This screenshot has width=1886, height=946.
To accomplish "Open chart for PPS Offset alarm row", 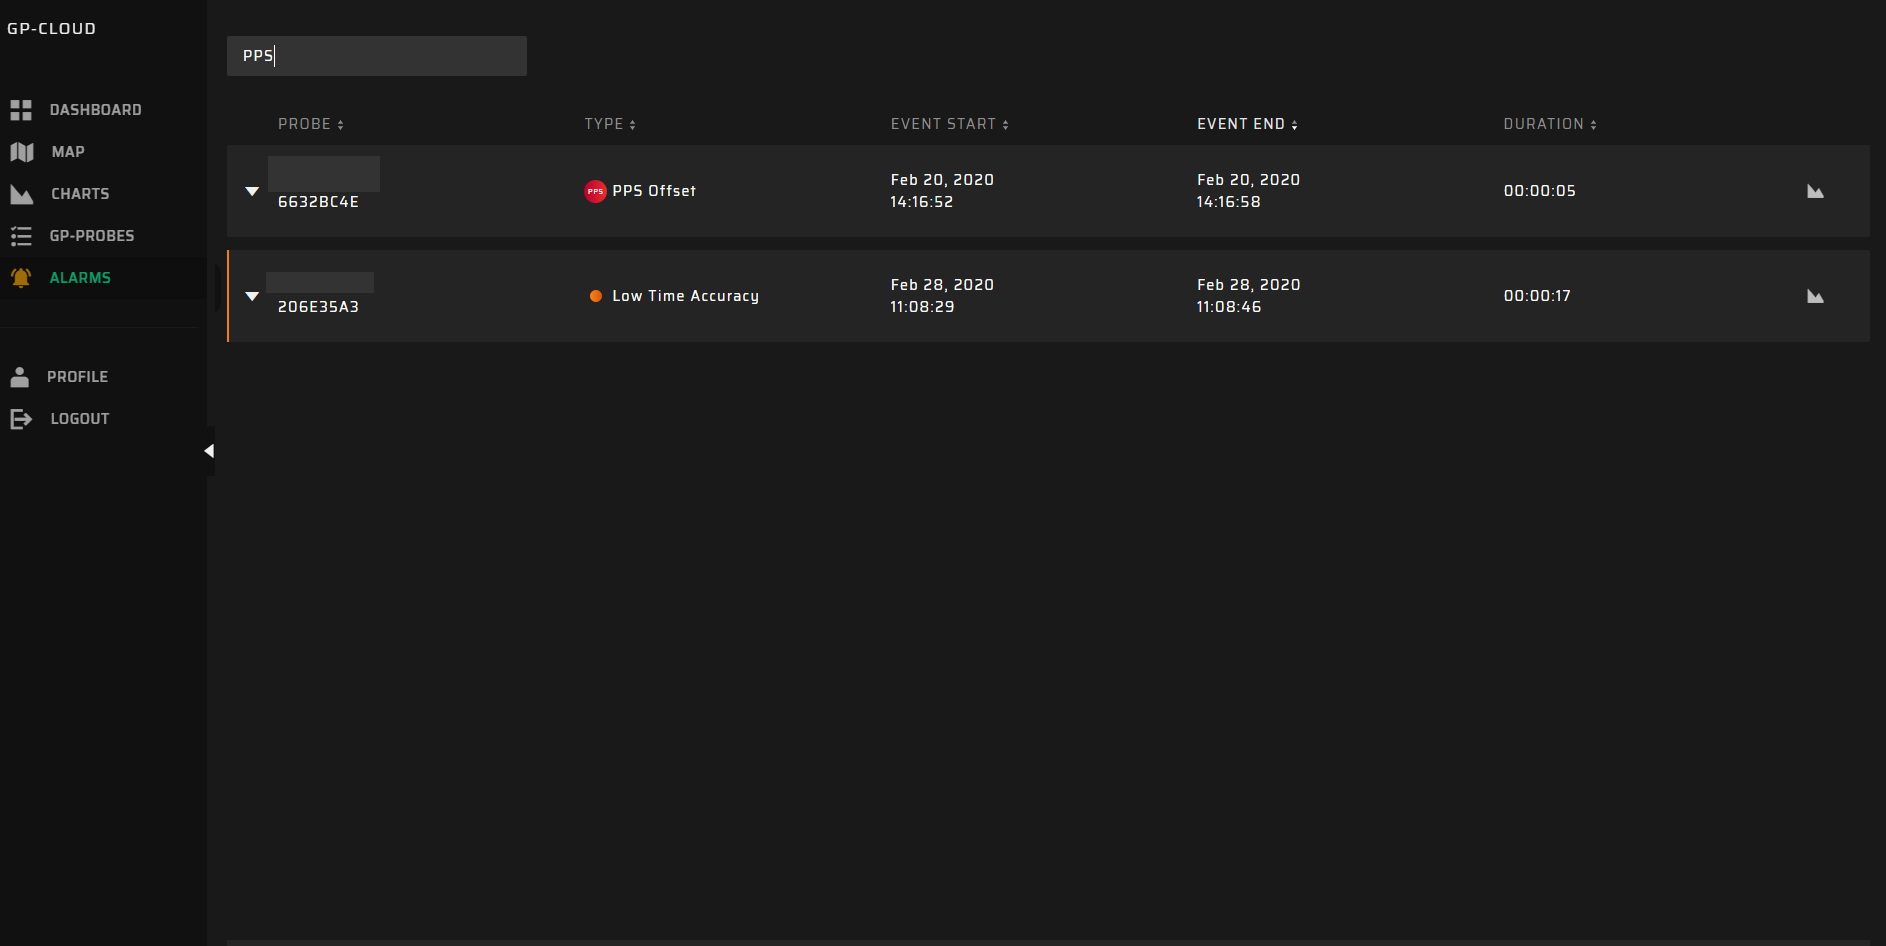I will [1815, 191].
